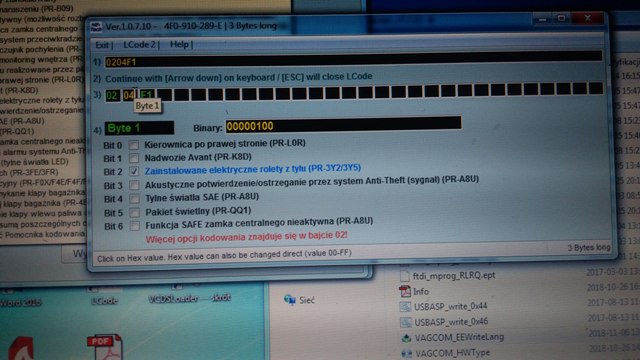Enable Bit 1 Nadwozie Avant checkbox
The image size is (640, 360).
[x=133, y=158]
